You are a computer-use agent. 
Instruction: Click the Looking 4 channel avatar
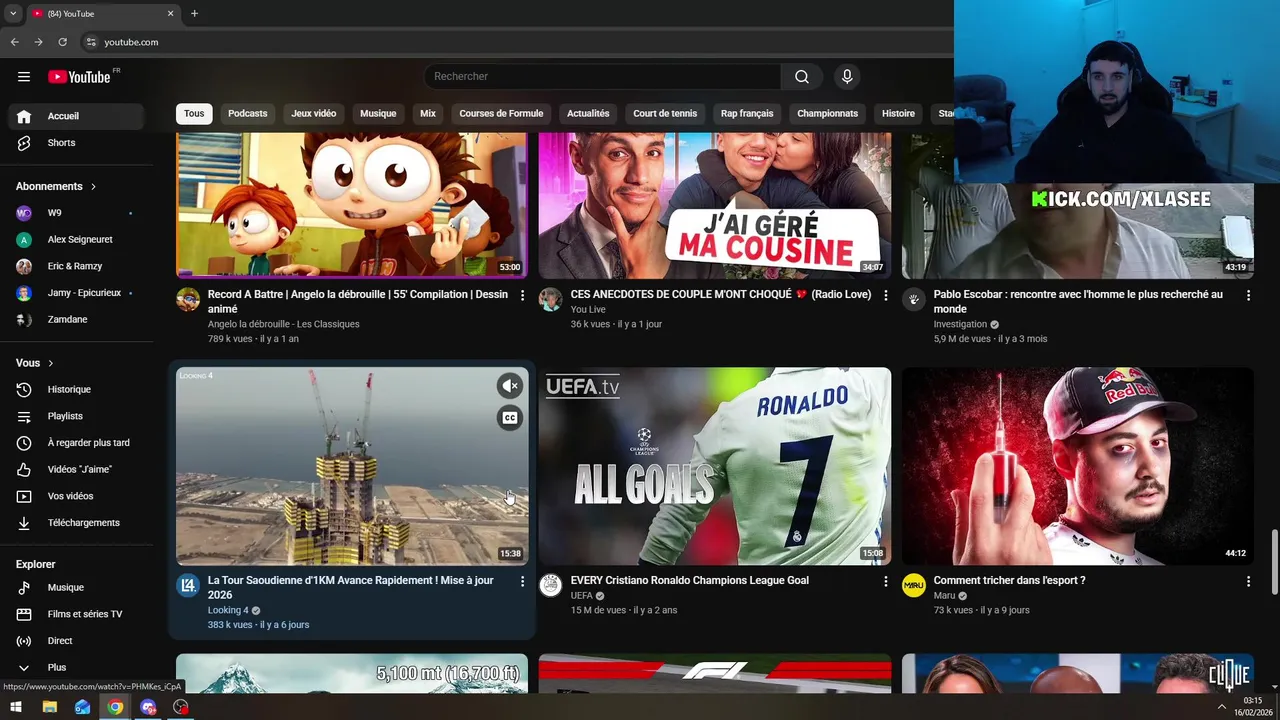click(188, 585)
